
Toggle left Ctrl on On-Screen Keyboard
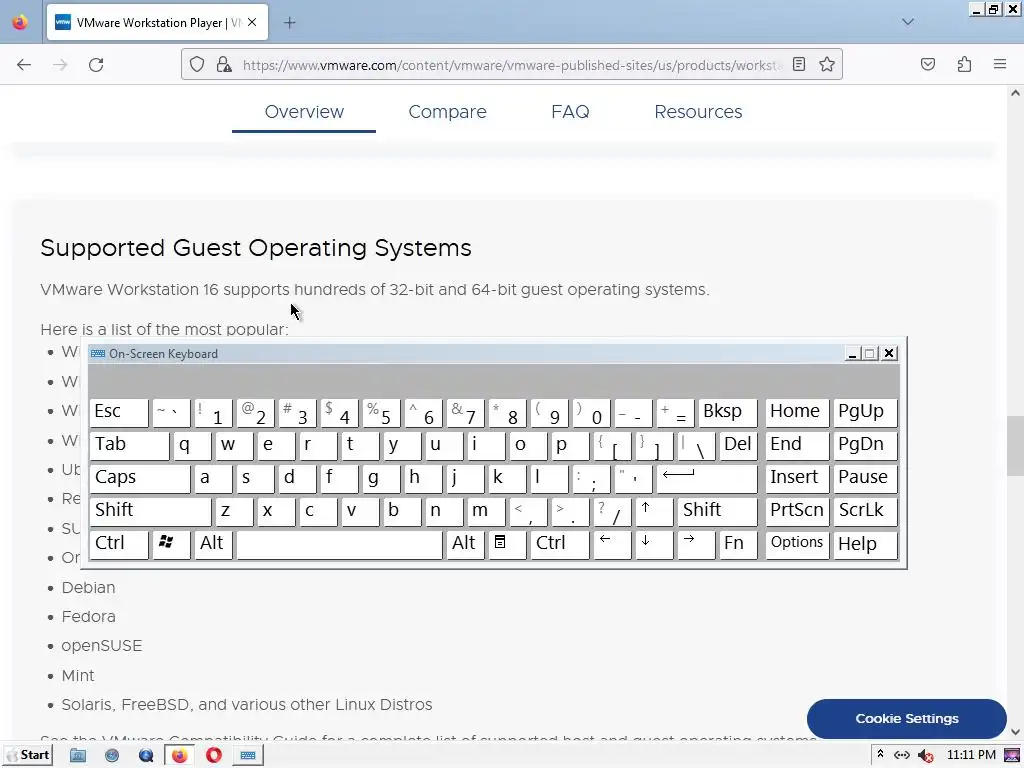pyautogui.click(x=118, y=544)
